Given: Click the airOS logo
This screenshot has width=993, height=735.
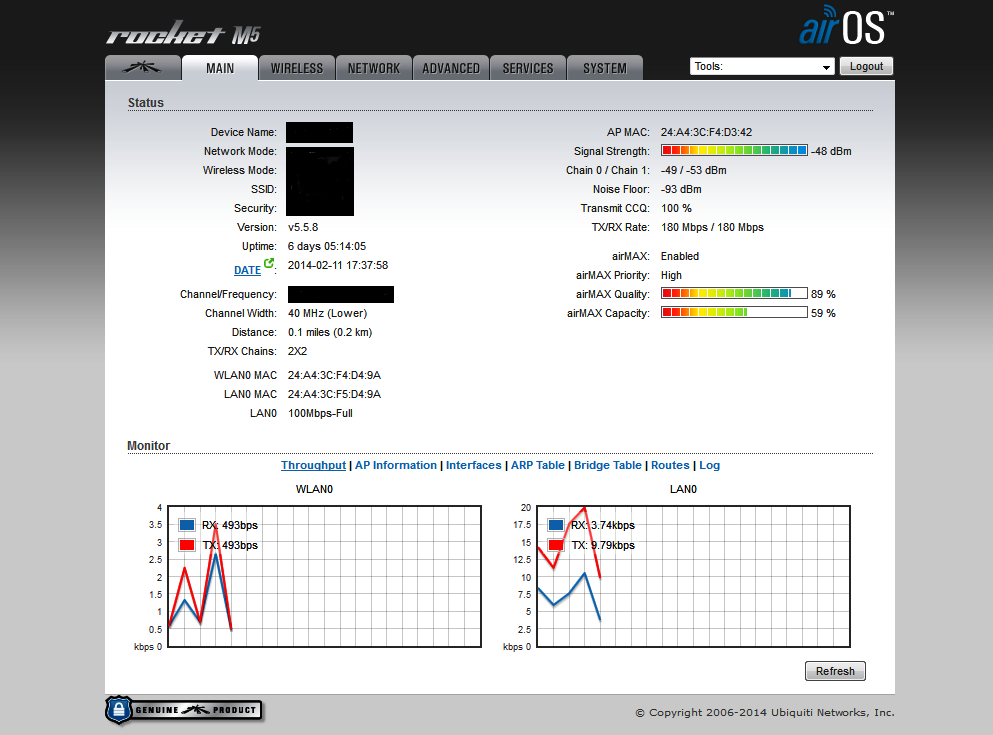Looking at the screenshot, I should click(845, 26).
